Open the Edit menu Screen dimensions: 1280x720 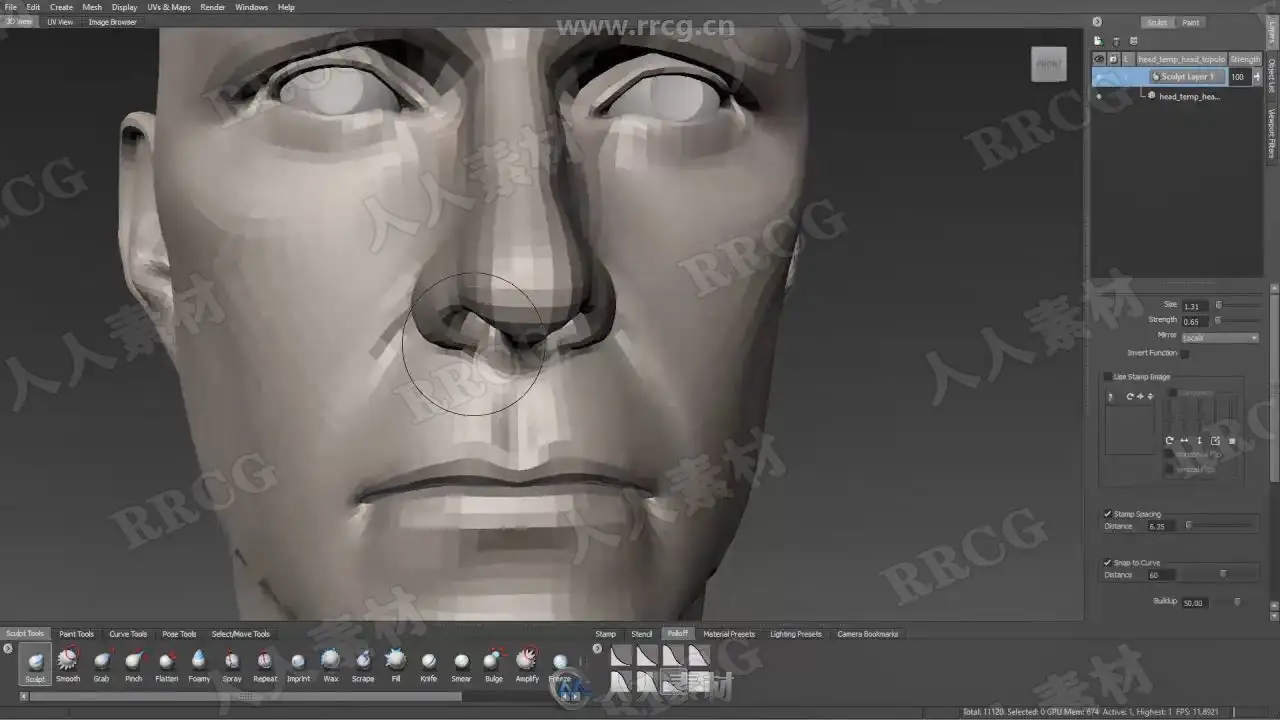click(33, 7)
